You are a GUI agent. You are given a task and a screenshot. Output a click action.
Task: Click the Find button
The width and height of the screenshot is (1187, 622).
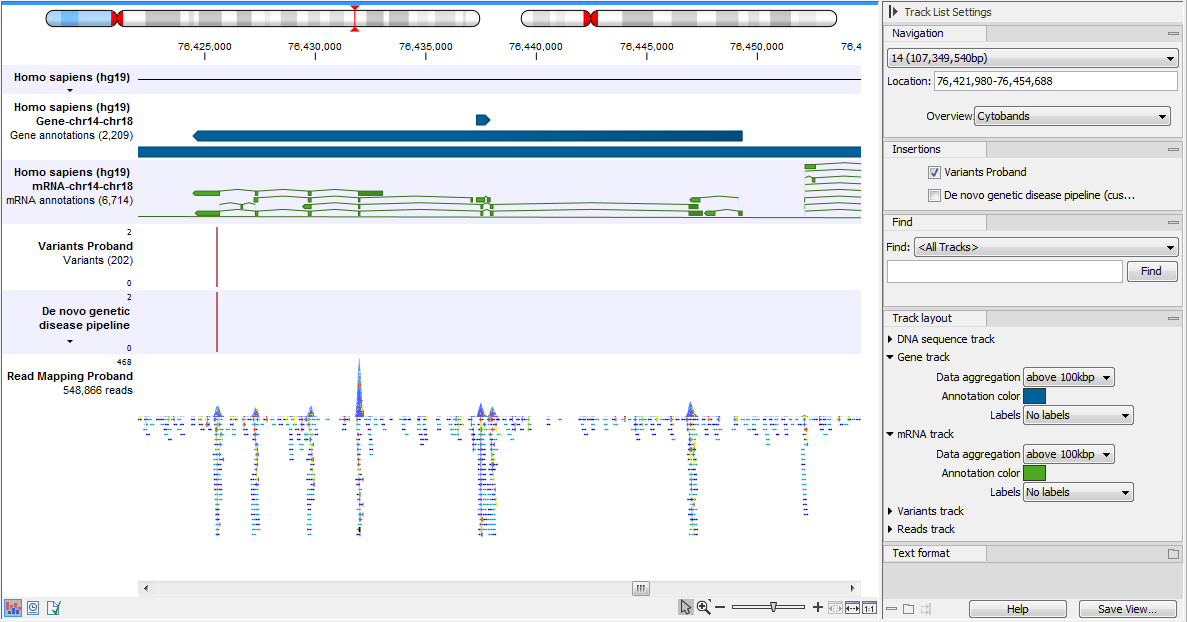pos(1151,271)
